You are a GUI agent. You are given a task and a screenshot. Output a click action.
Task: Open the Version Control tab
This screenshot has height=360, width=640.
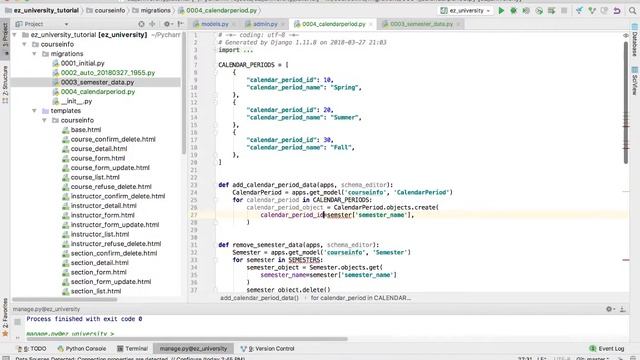[268, 349]
